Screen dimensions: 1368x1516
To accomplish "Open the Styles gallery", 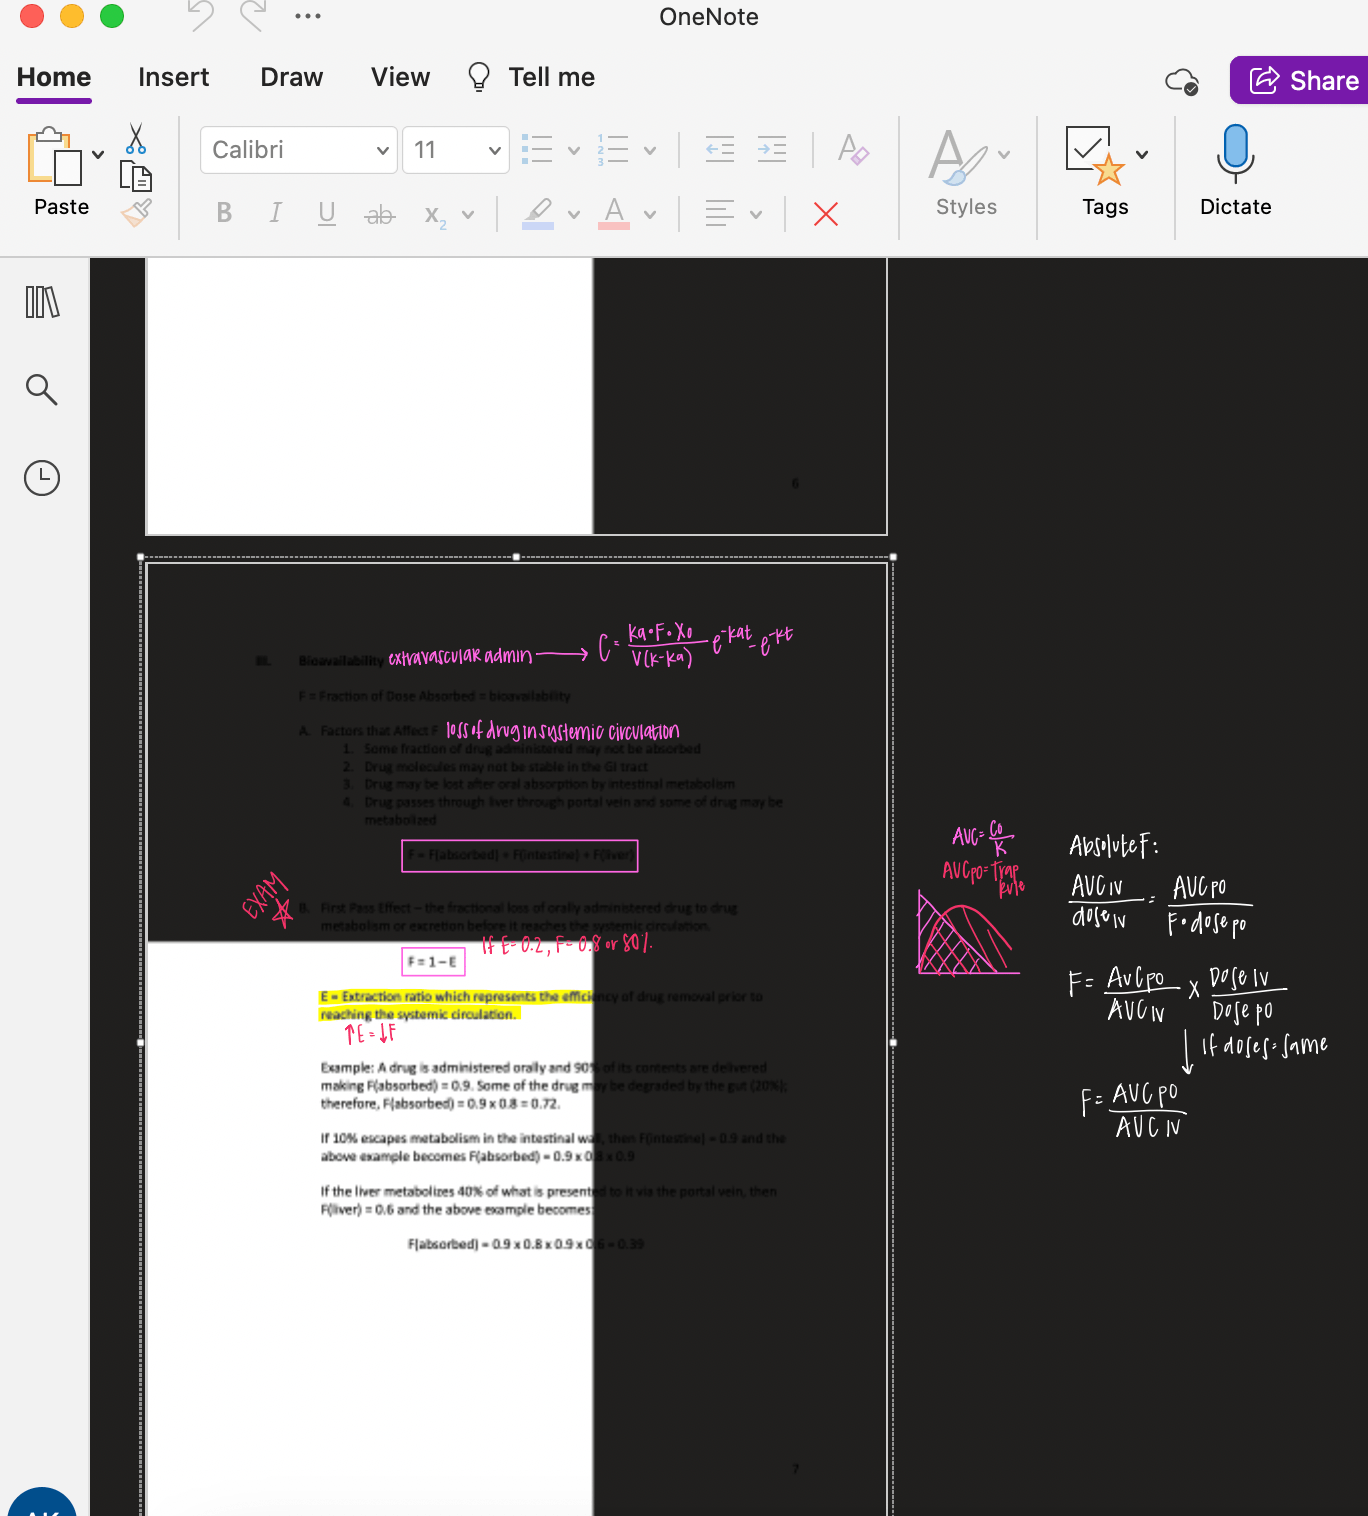I will [966, 172].
